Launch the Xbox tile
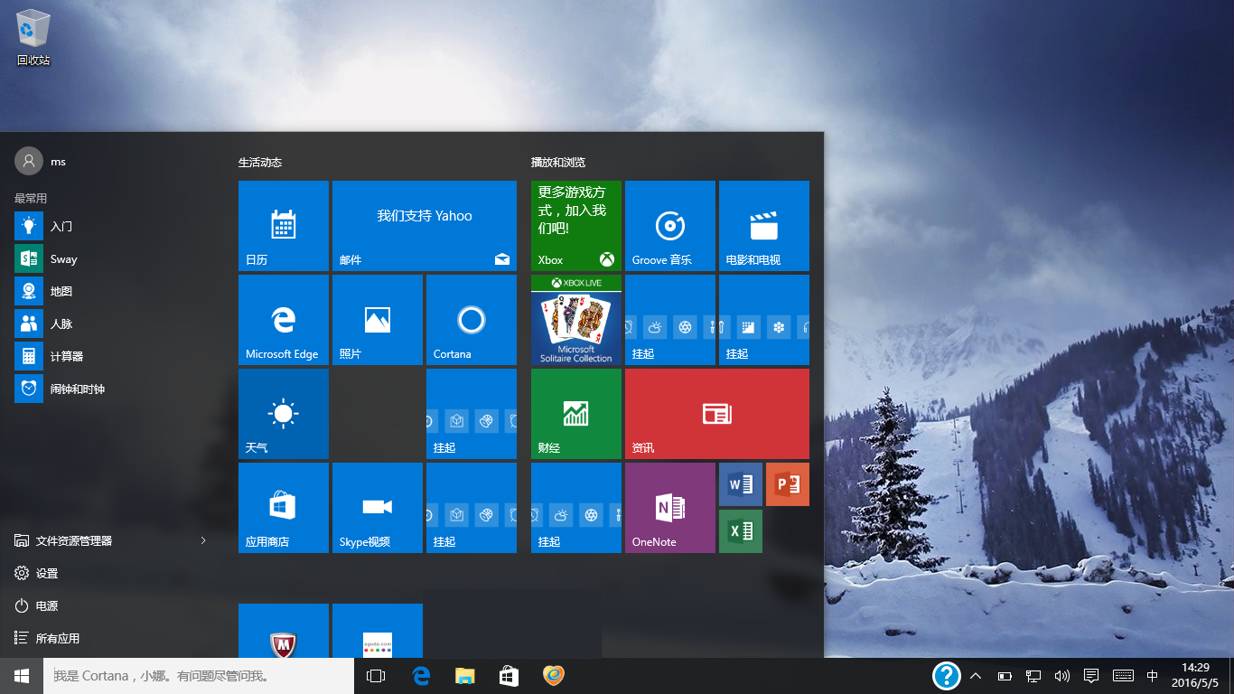This screenshot has width=1234, height=694. tap(575, 226)
